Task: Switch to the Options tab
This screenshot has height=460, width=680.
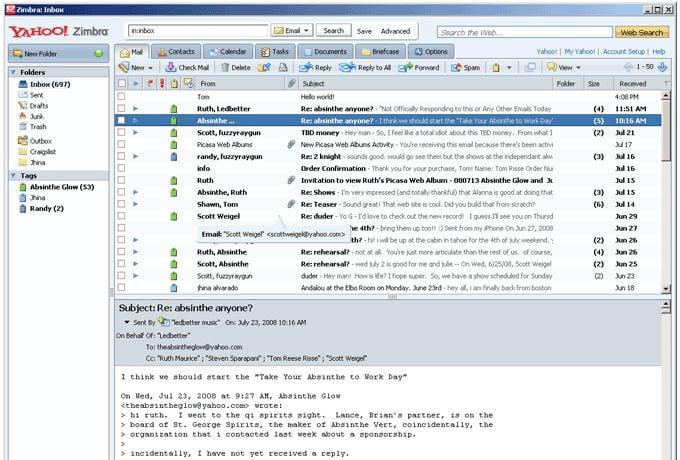Action: [431, 52]
